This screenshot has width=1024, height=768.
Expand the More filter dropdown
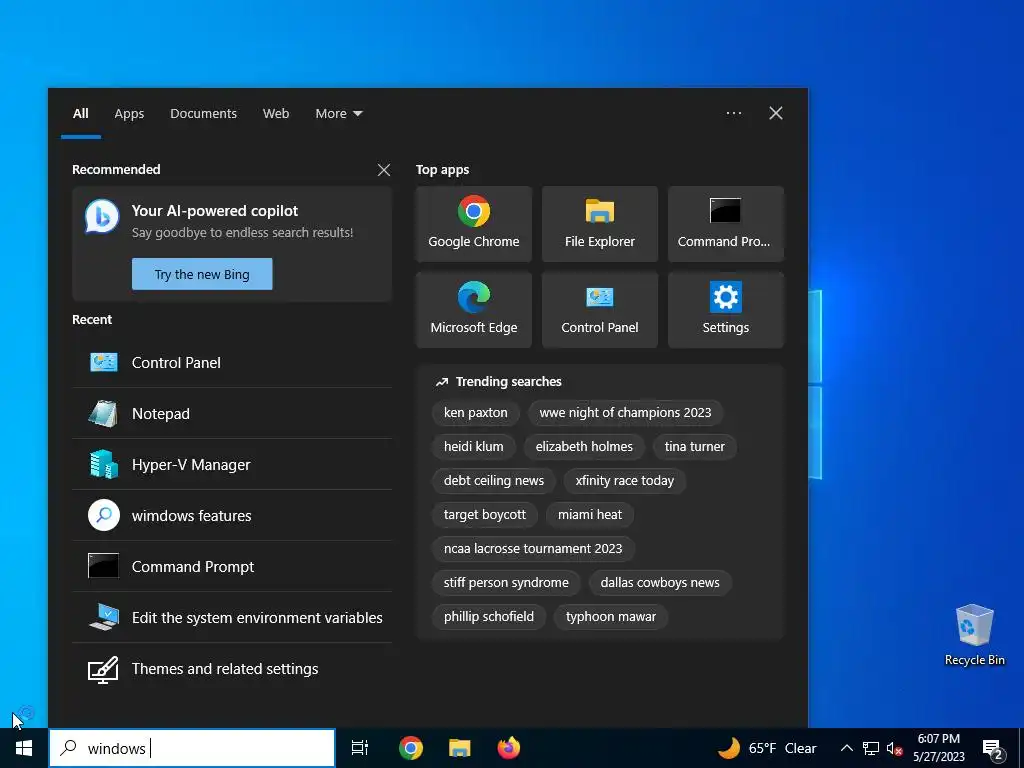338,114
